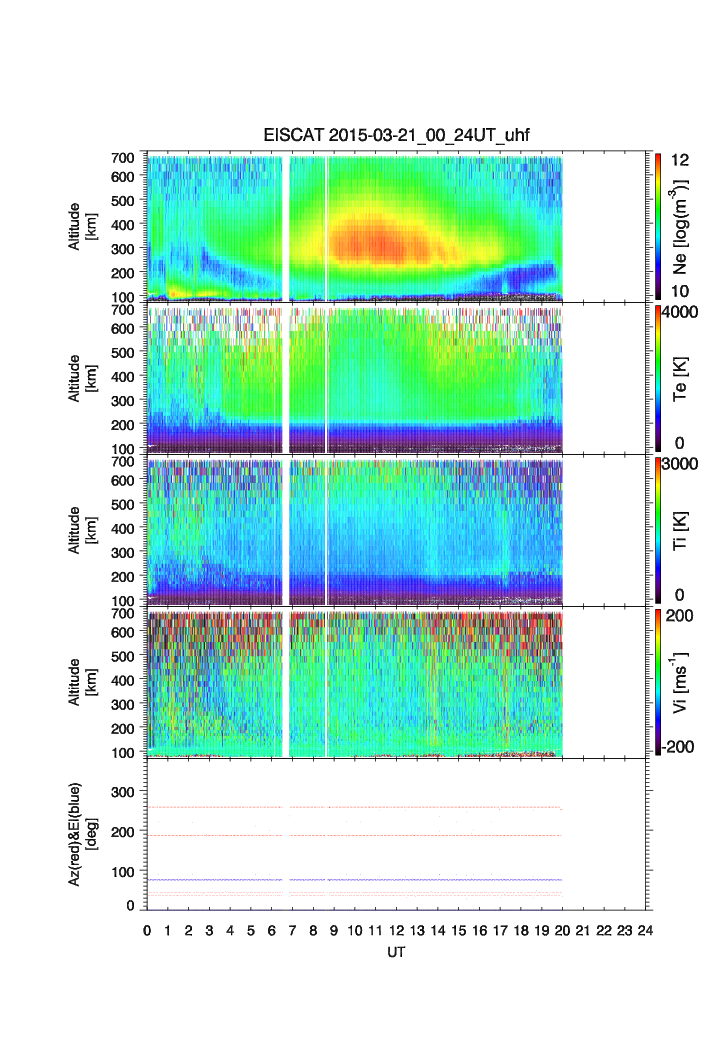This screenshot has width=708, height=1062.
Task: Click the "9" tick on the UT axis
Action: click(334, 931)
